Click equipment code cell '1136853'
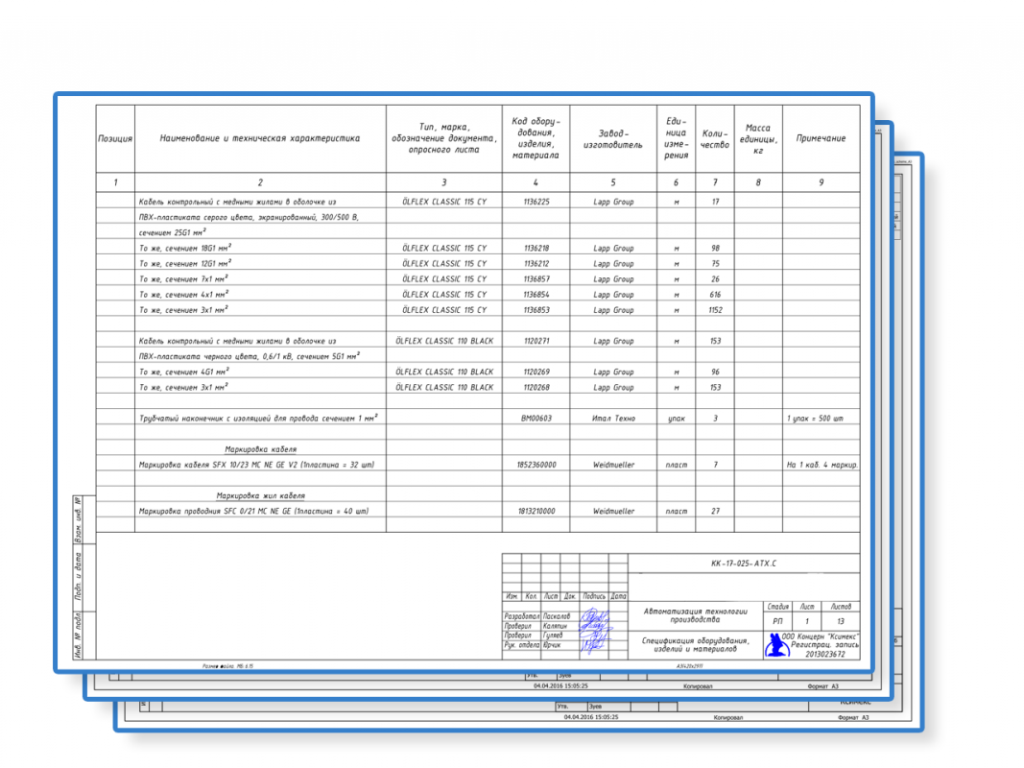This screenshot has width=1024, height=768. [536, 310]
